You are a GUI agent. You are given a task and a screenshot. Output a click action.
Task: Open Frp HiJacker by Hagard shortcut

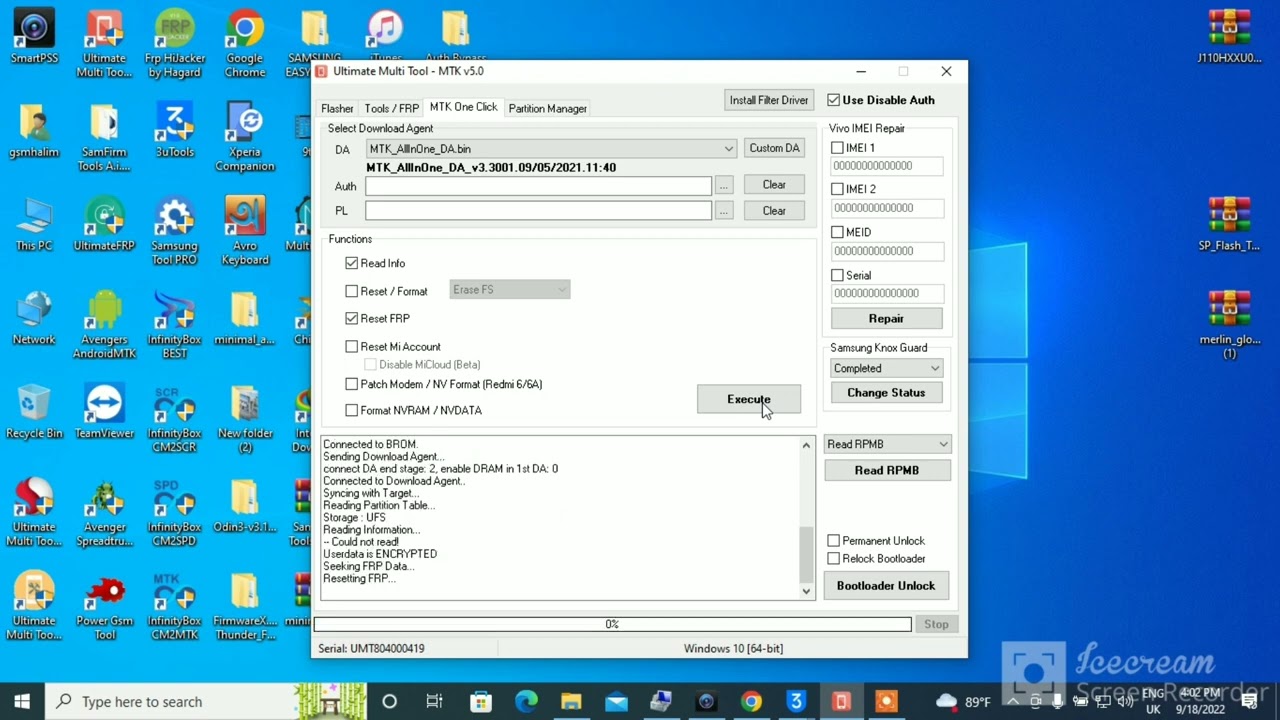click(x=174, y=45)
